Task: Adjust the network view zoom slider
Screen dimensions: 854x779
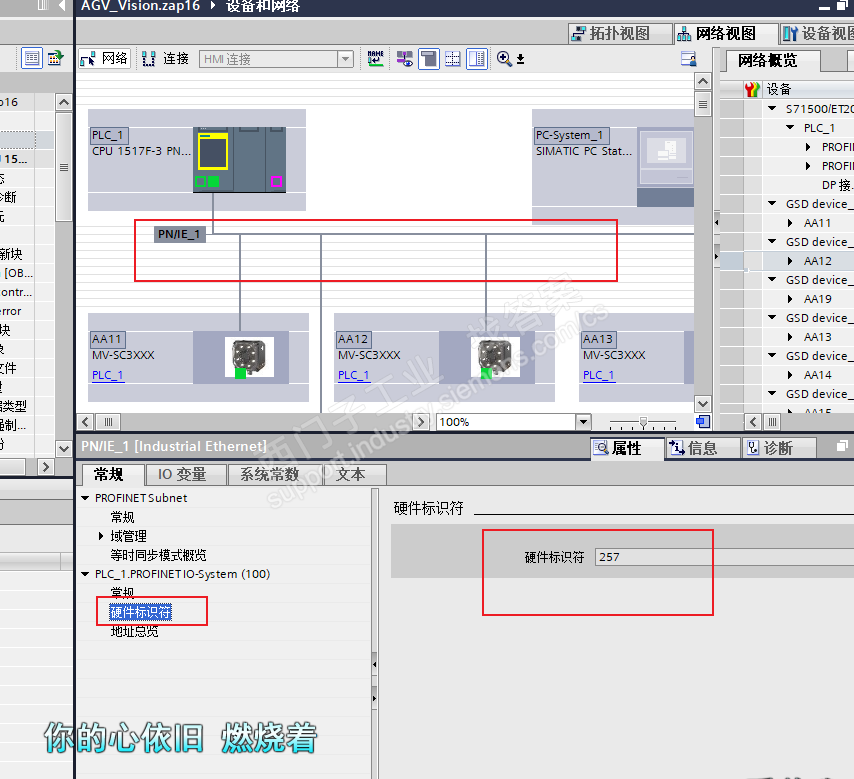Action: (x=643, y=422)
